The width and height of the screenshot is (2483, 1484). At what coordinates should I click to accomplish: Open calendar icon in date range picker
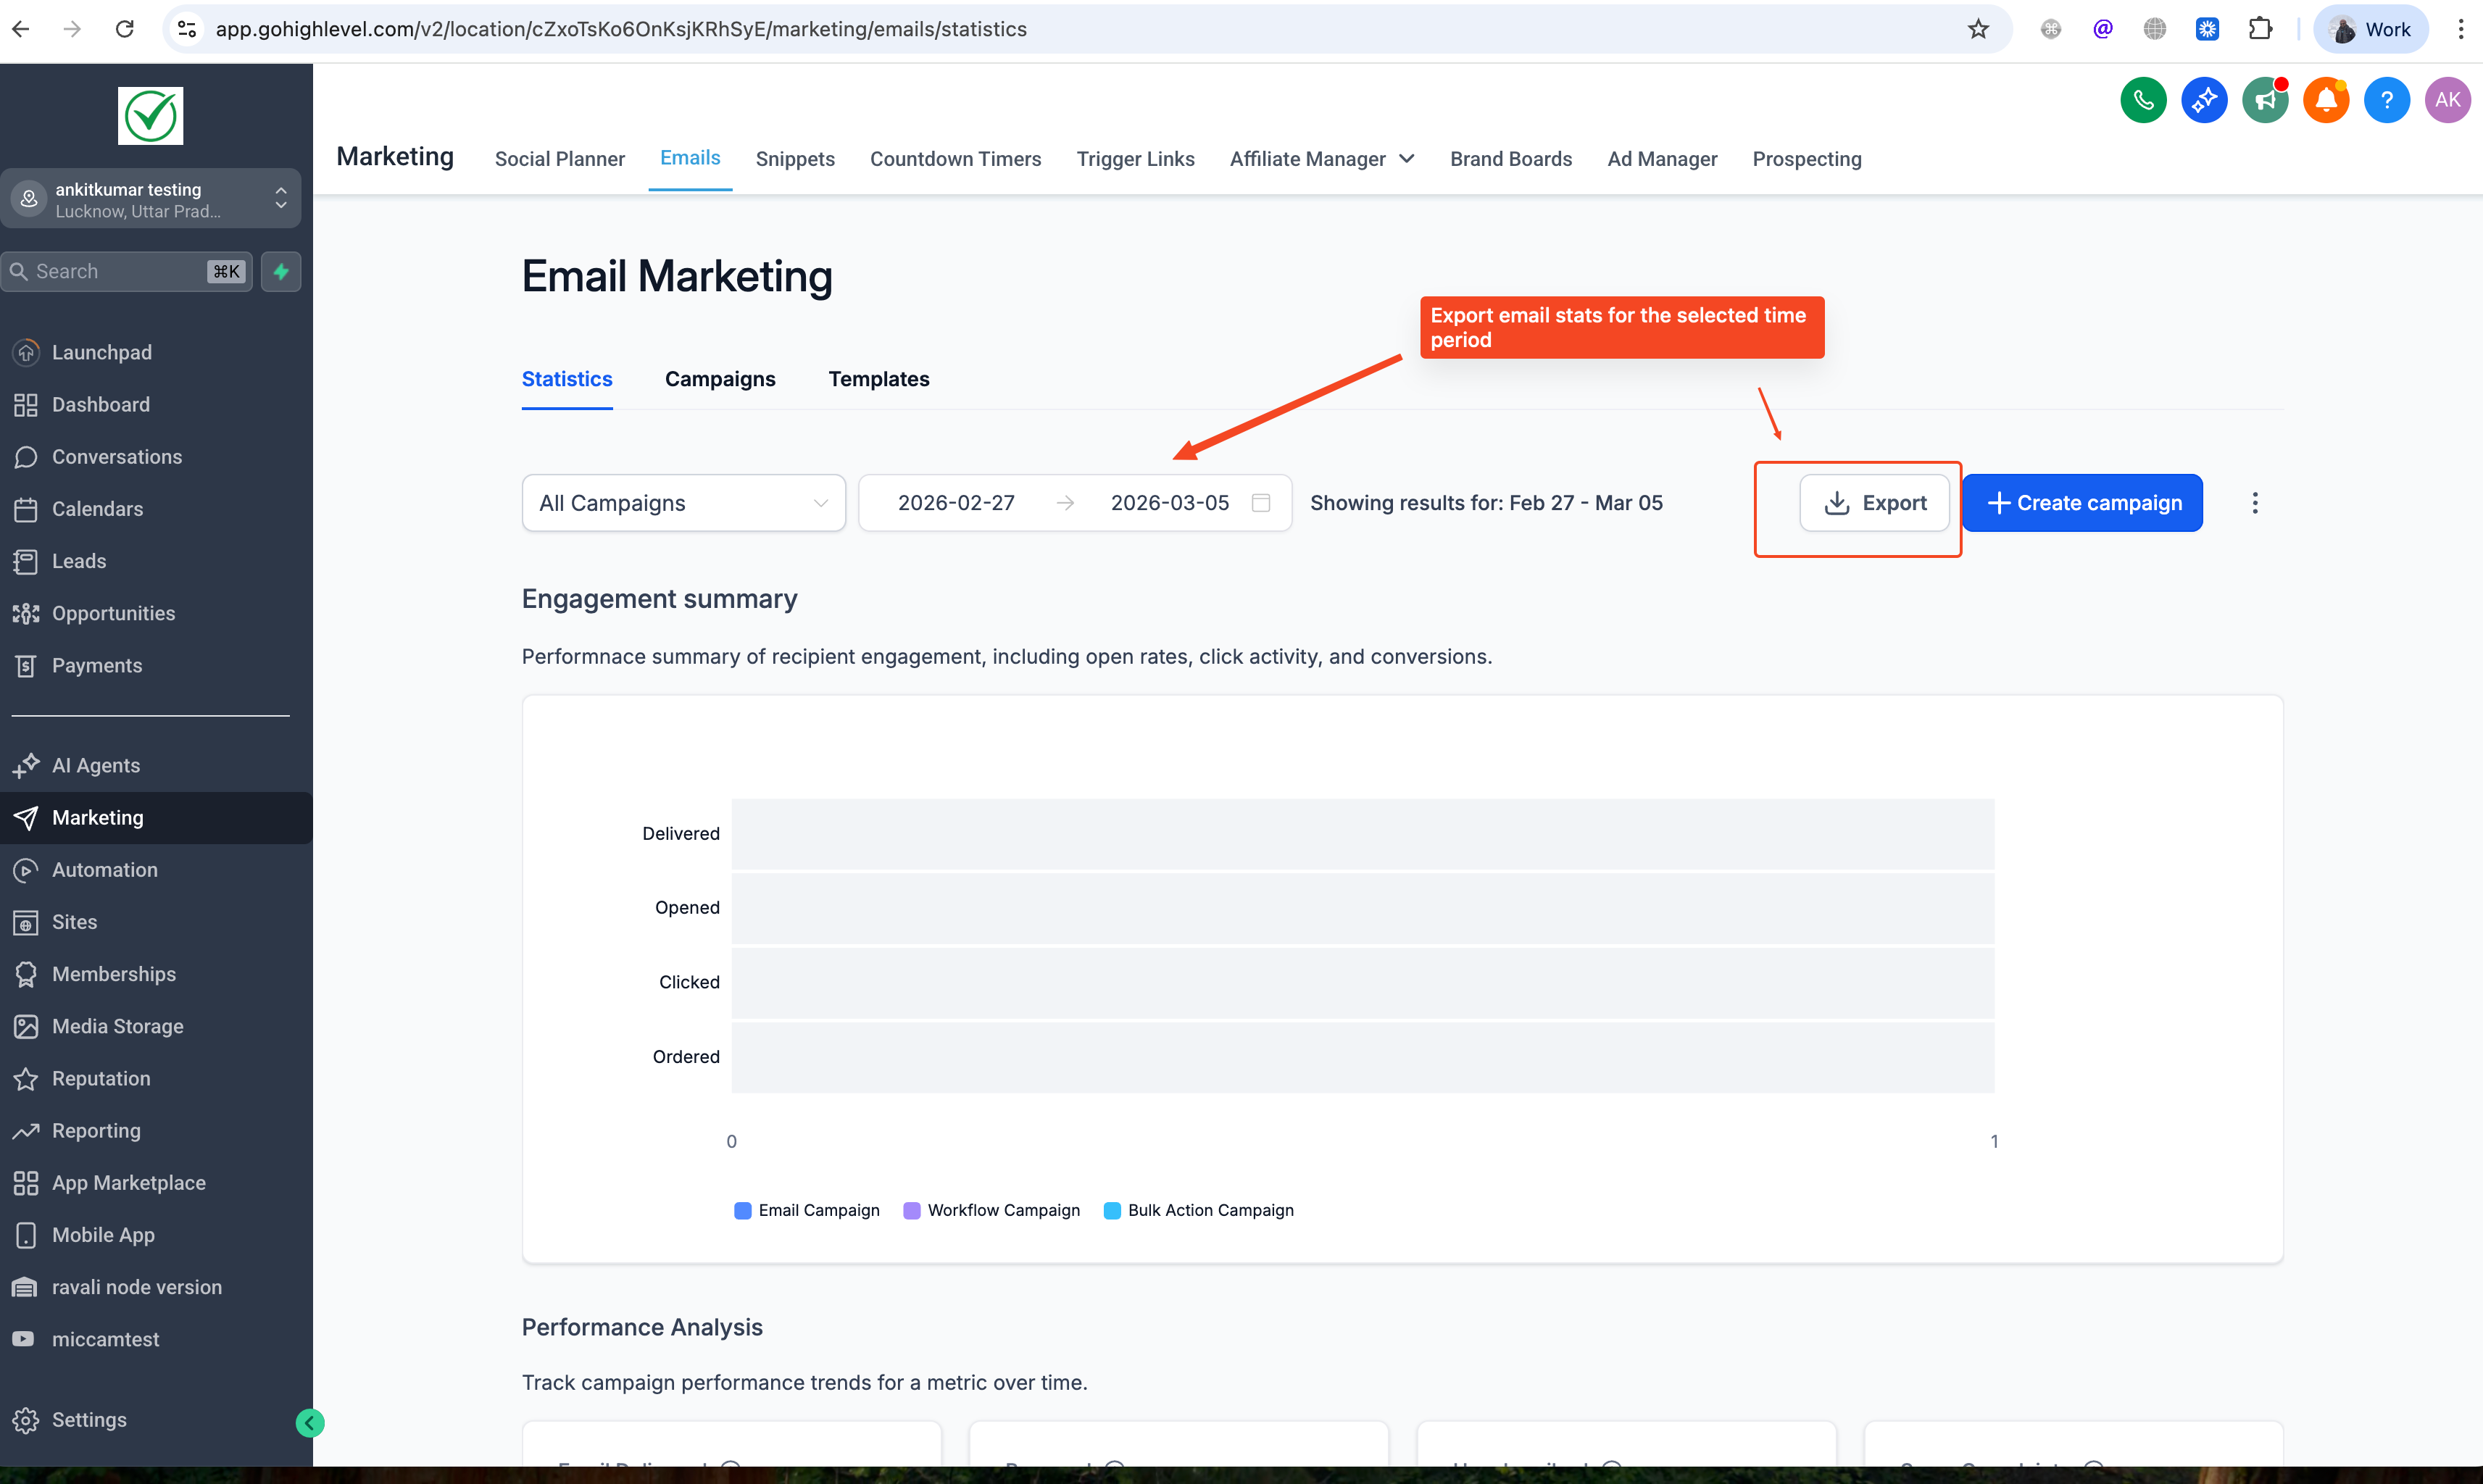[1261, 503]
